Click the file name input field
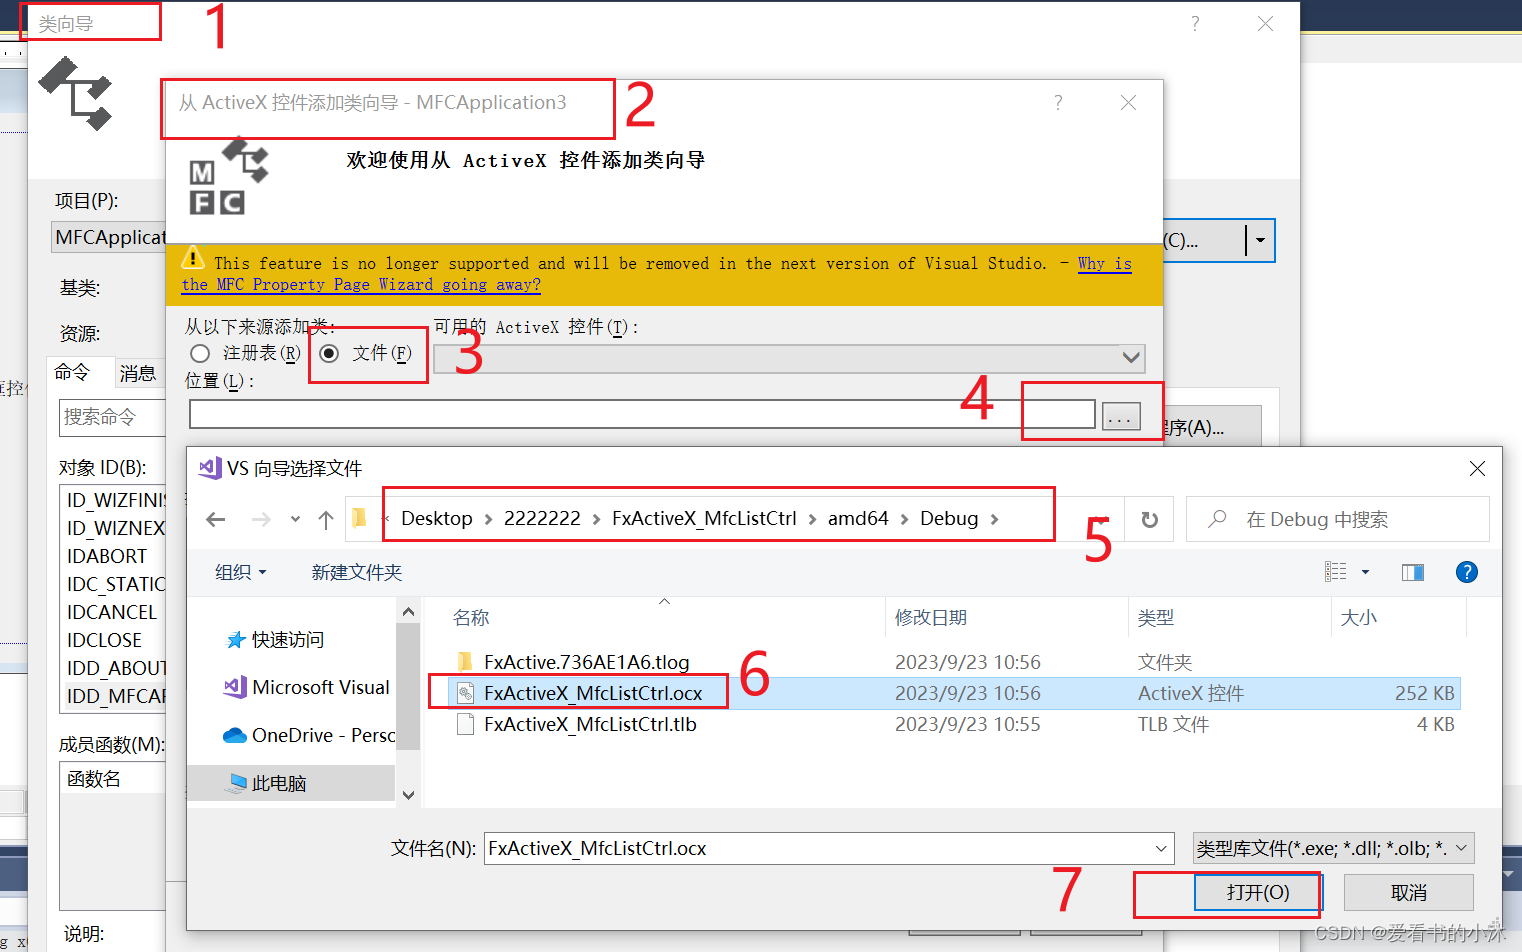This screenshot has width=1522, height=952. [x=817, y=848]
